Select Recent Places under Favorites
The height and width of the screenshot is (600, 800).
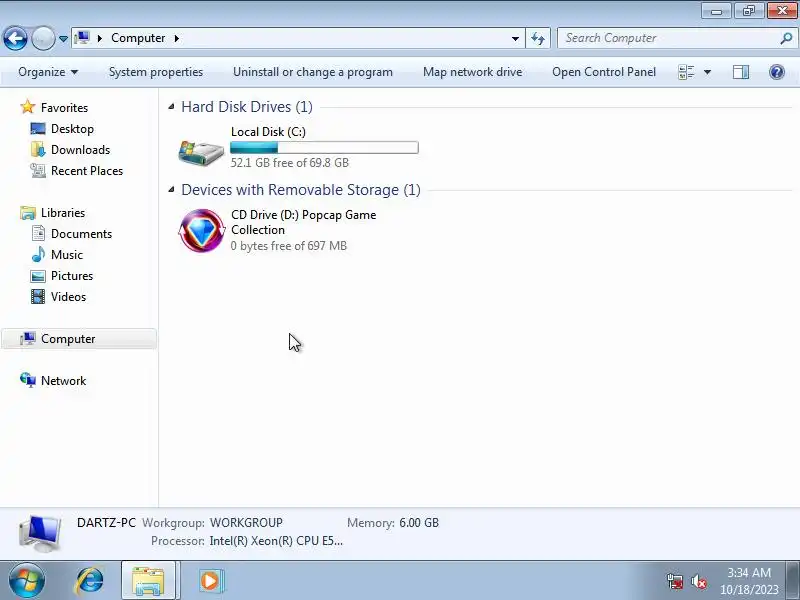87,170
